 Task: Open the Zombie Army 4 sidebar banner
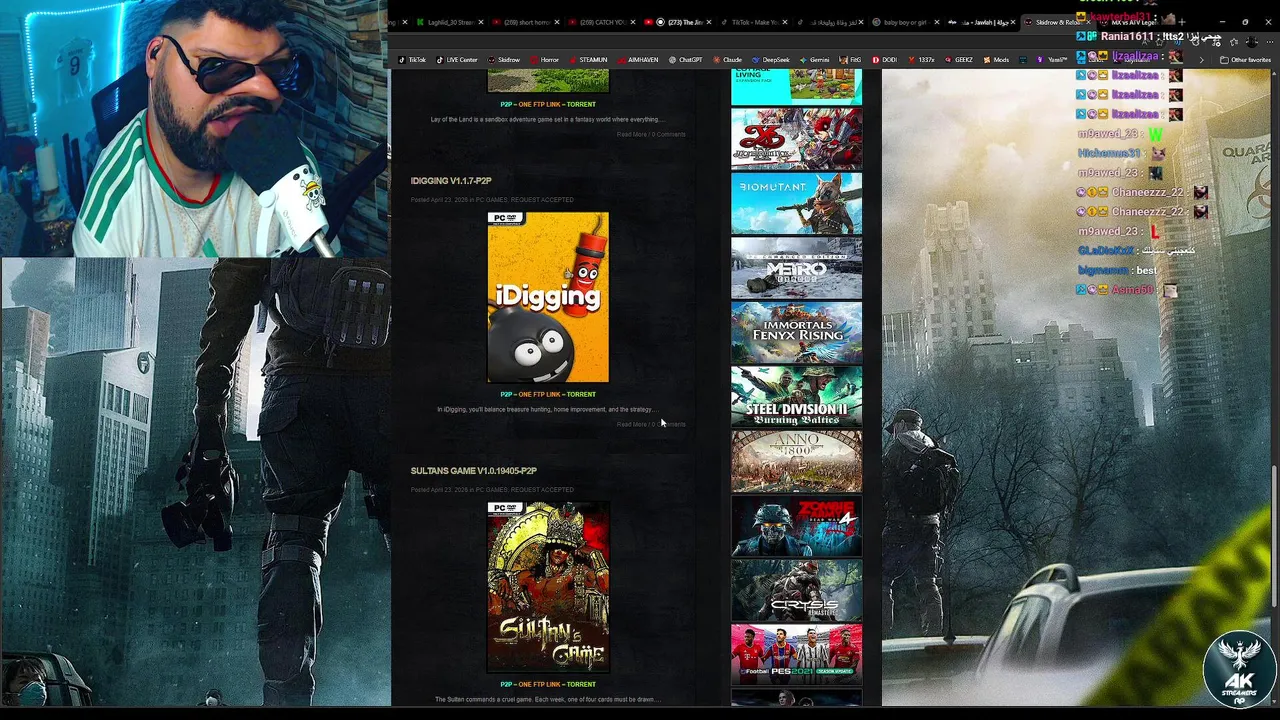(x=796, y=525)
